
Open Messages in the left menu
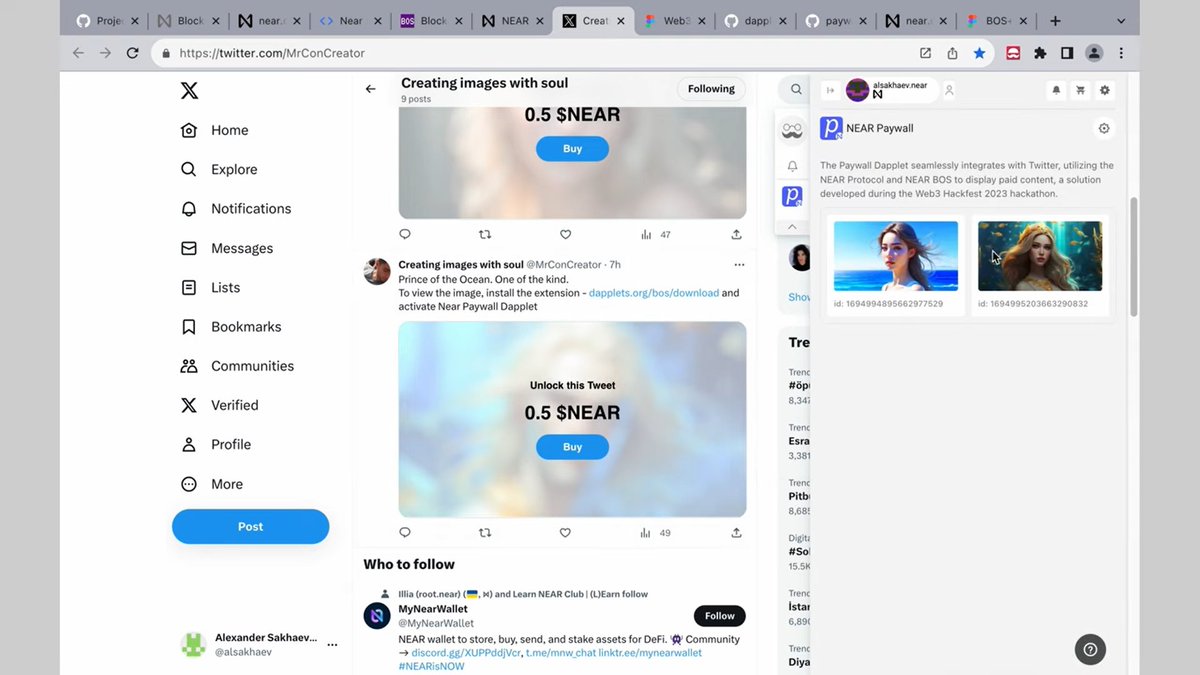226,248
